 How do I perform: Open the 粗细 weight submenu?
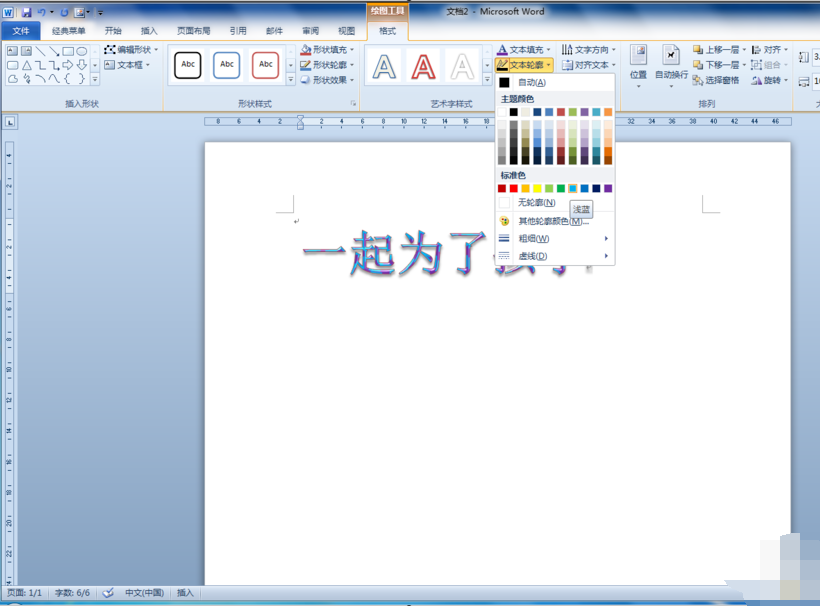click(555, 238)
